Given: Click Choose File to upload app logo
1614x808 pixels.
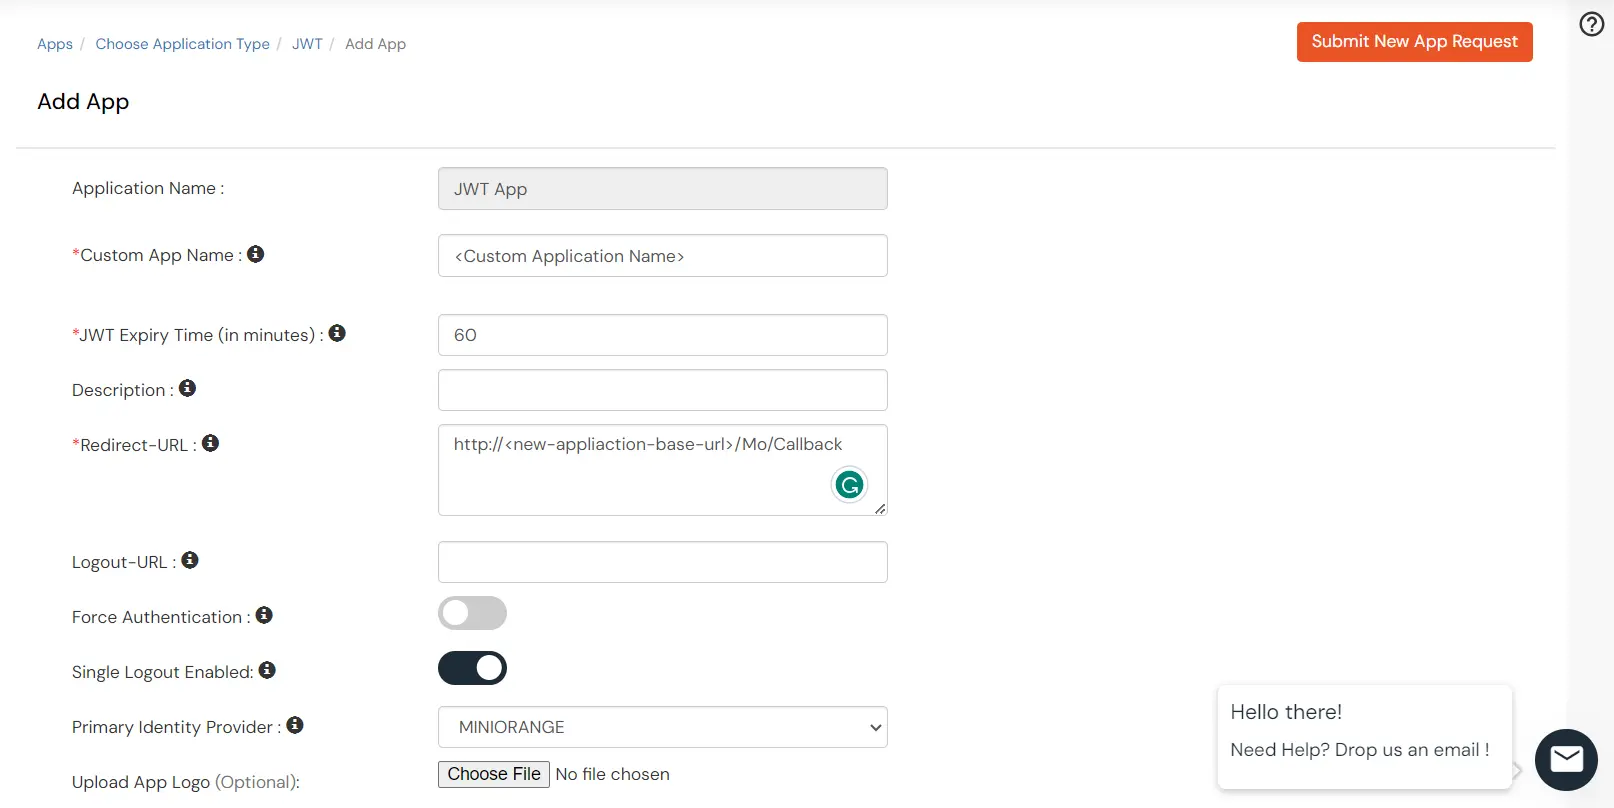Looking at the screenshot, I should pos(494,774).
